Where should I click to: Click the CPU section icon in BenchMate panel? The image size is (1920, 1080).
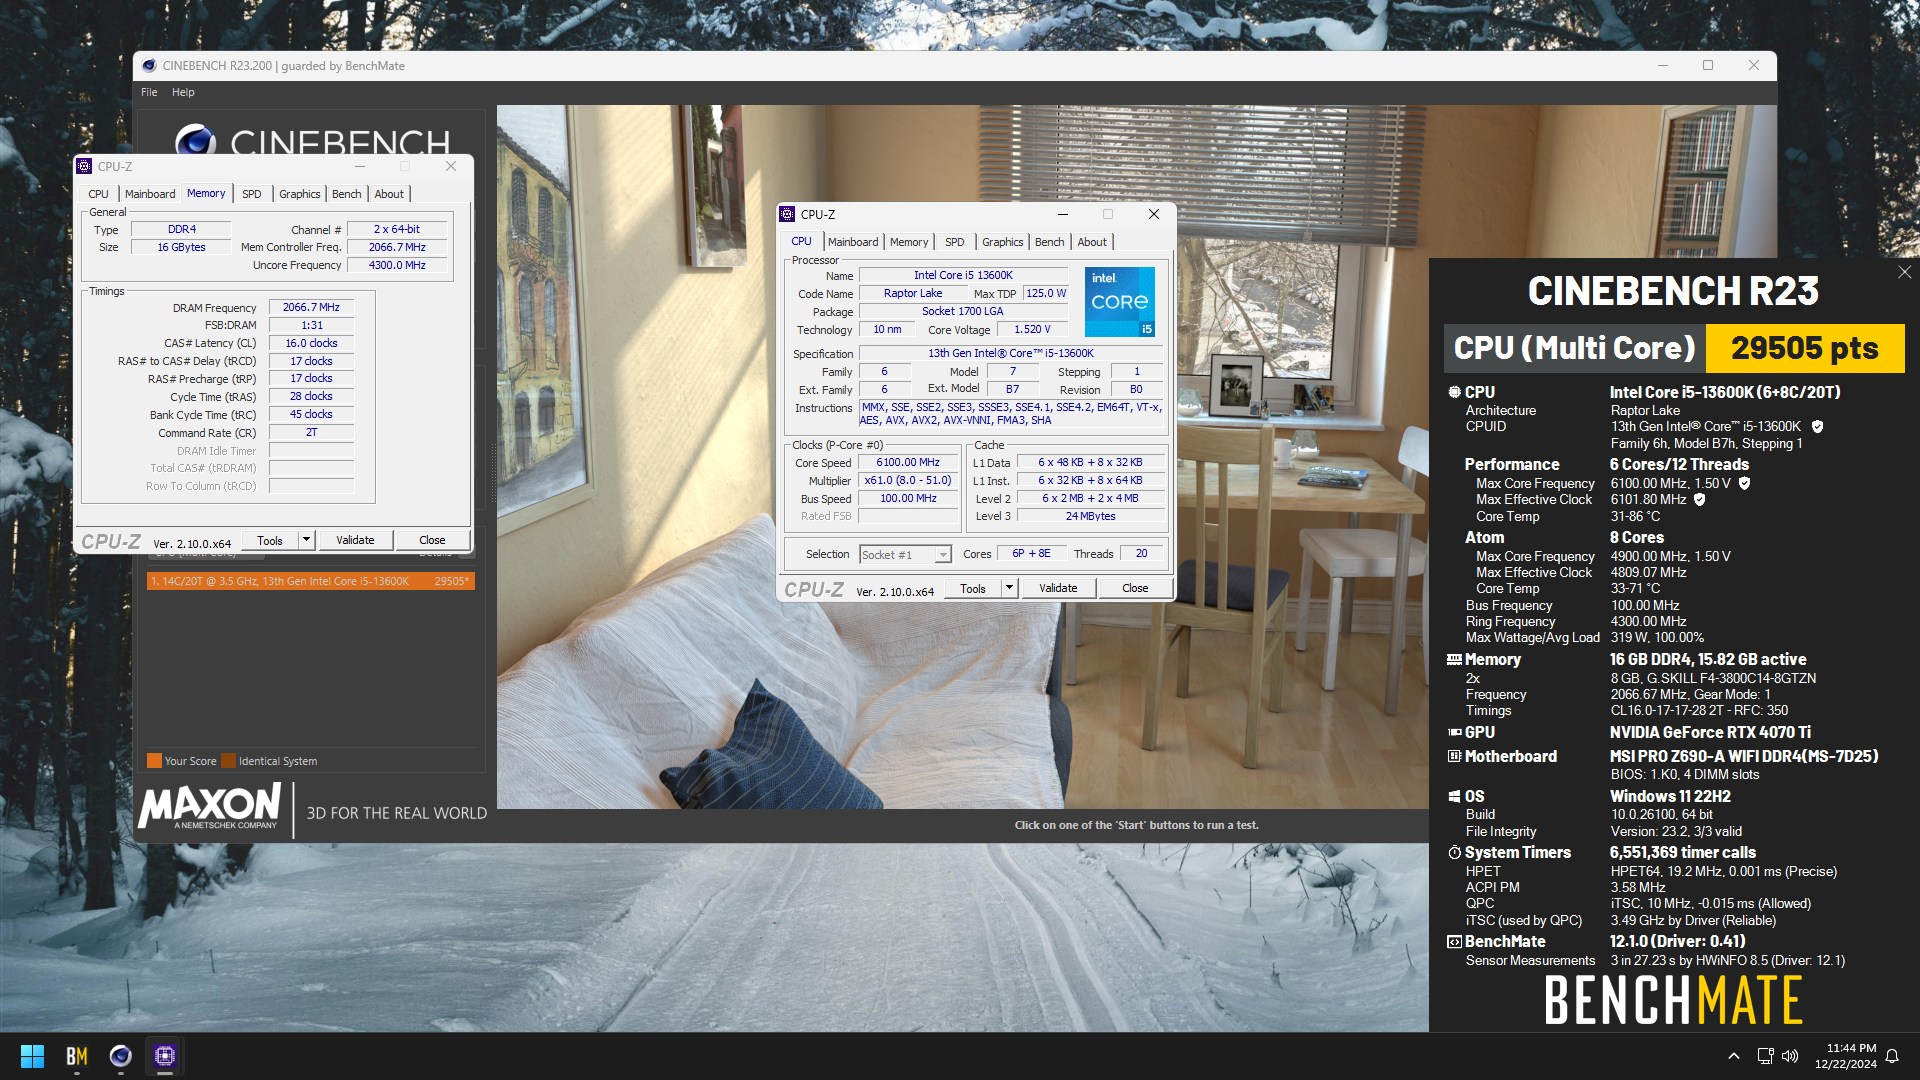click(x=1454, y=392)
